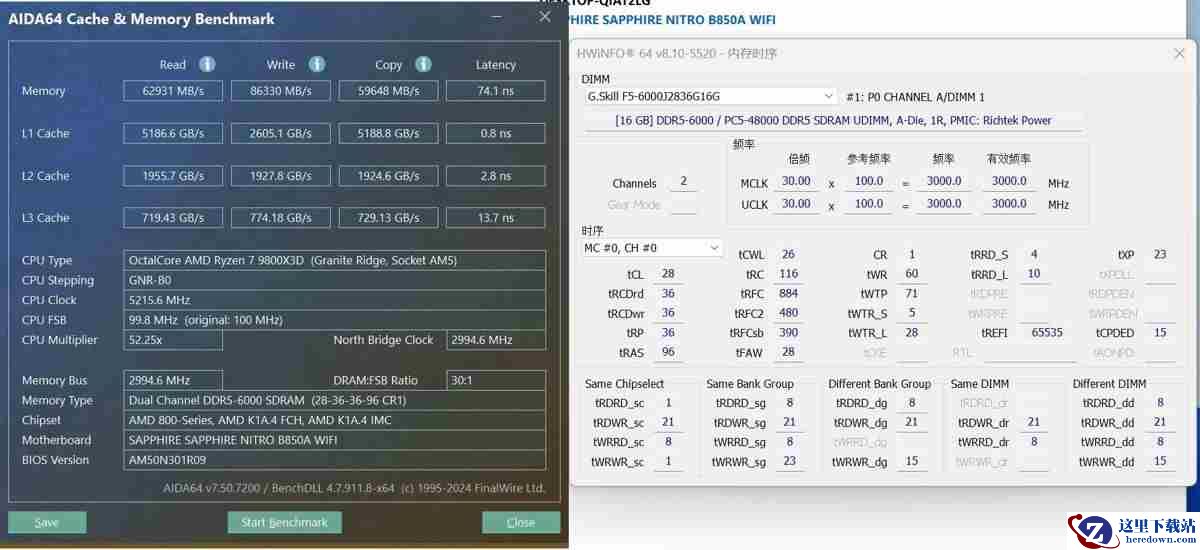Screen dimensions: 1200x550
Task: Click the Motherboard SAPPHIRE NITRO B850A WIFI field
Action: (x=336, y=440)
